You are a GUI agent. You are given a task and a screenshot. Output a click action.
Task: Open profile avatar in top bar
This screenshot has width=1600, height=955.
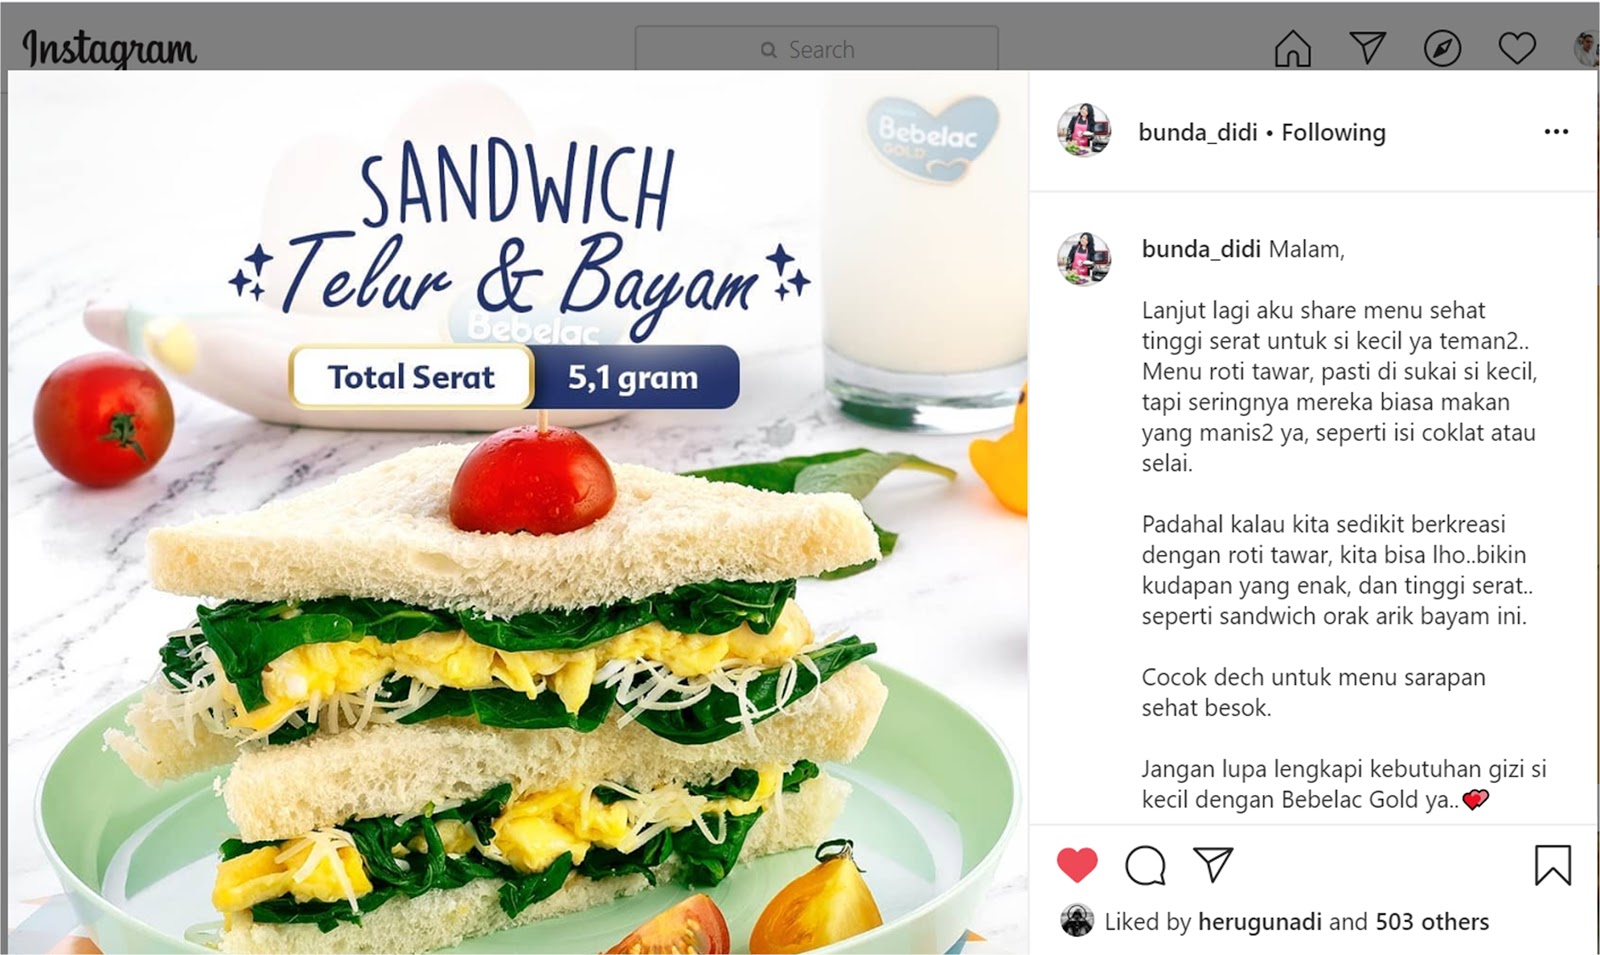1586,48
